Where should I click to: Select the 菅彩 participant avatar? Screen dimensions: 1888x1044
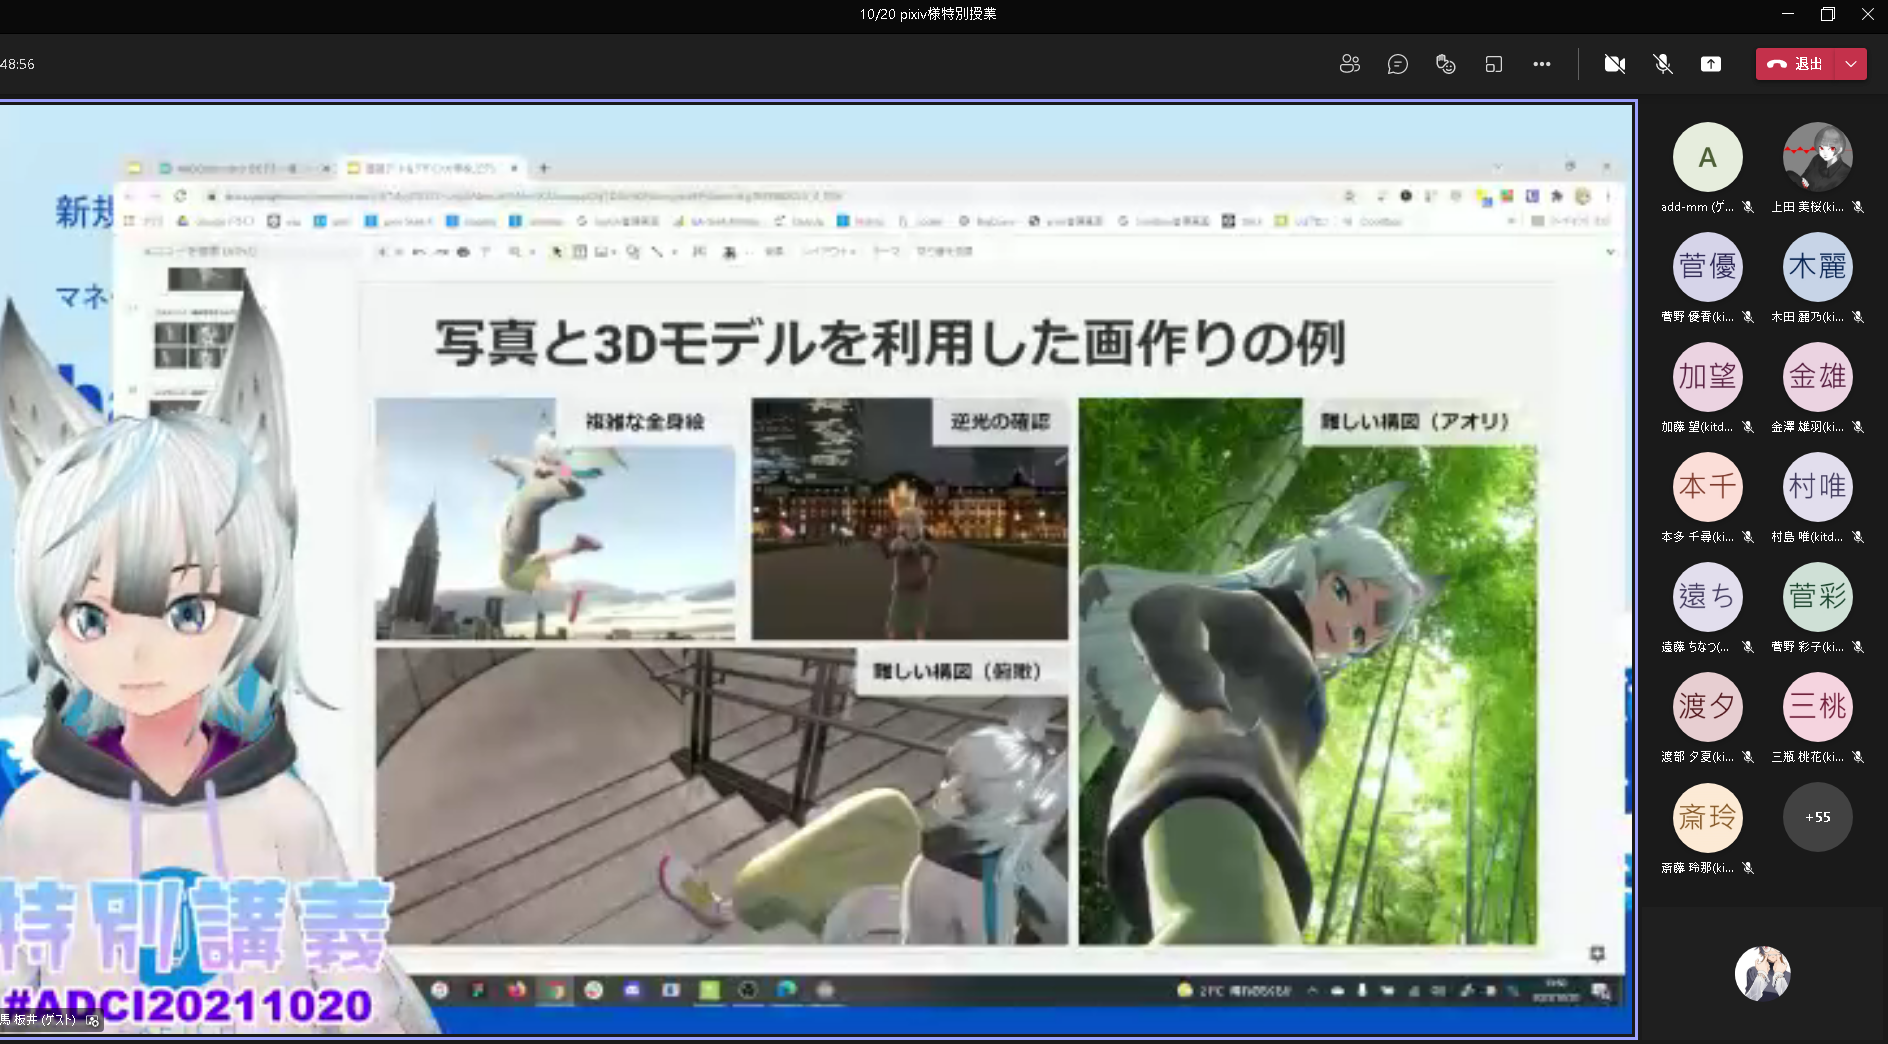pos(1817,597)
